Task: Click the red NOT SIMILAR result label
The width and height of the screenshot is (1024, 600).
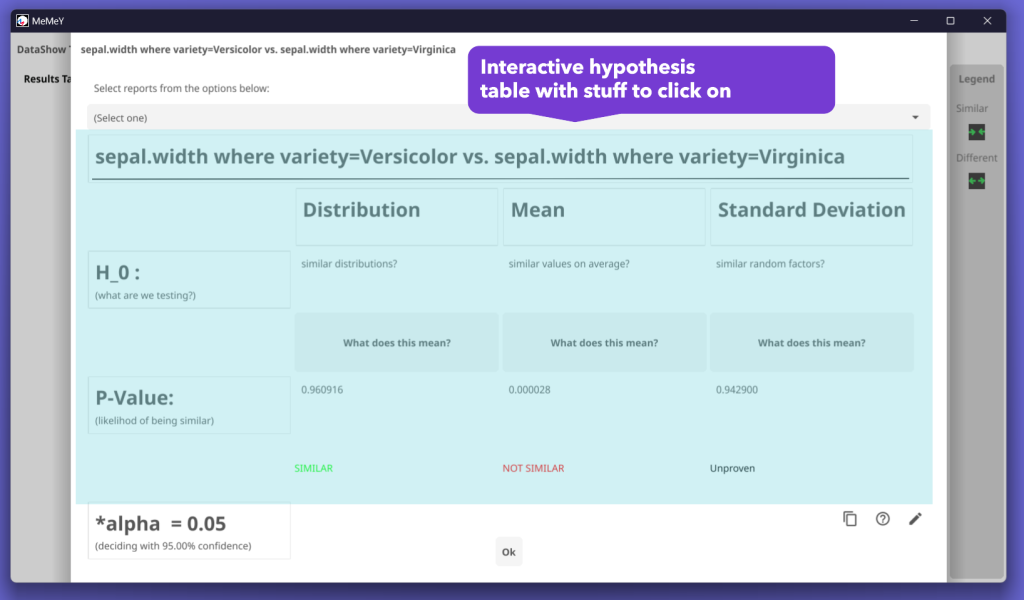Action: pyautogui.click(x=533, y=468)
